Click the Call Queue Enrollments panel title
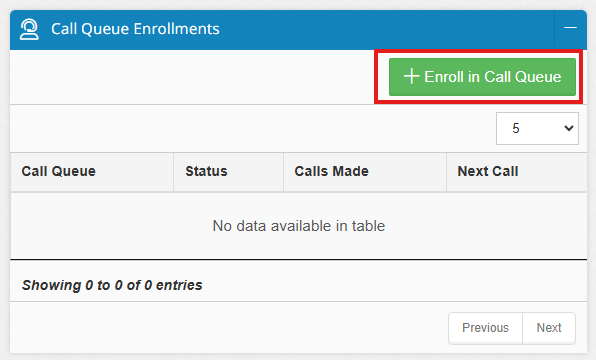 [x=135, y=29]
